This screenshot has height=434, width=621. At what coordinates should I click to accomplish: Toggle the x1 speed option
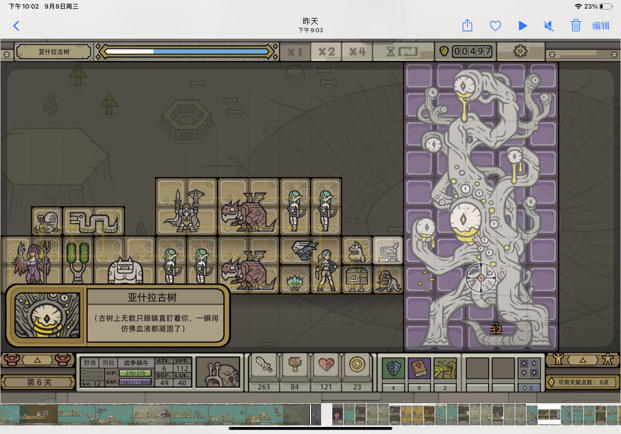pos(295,52)
